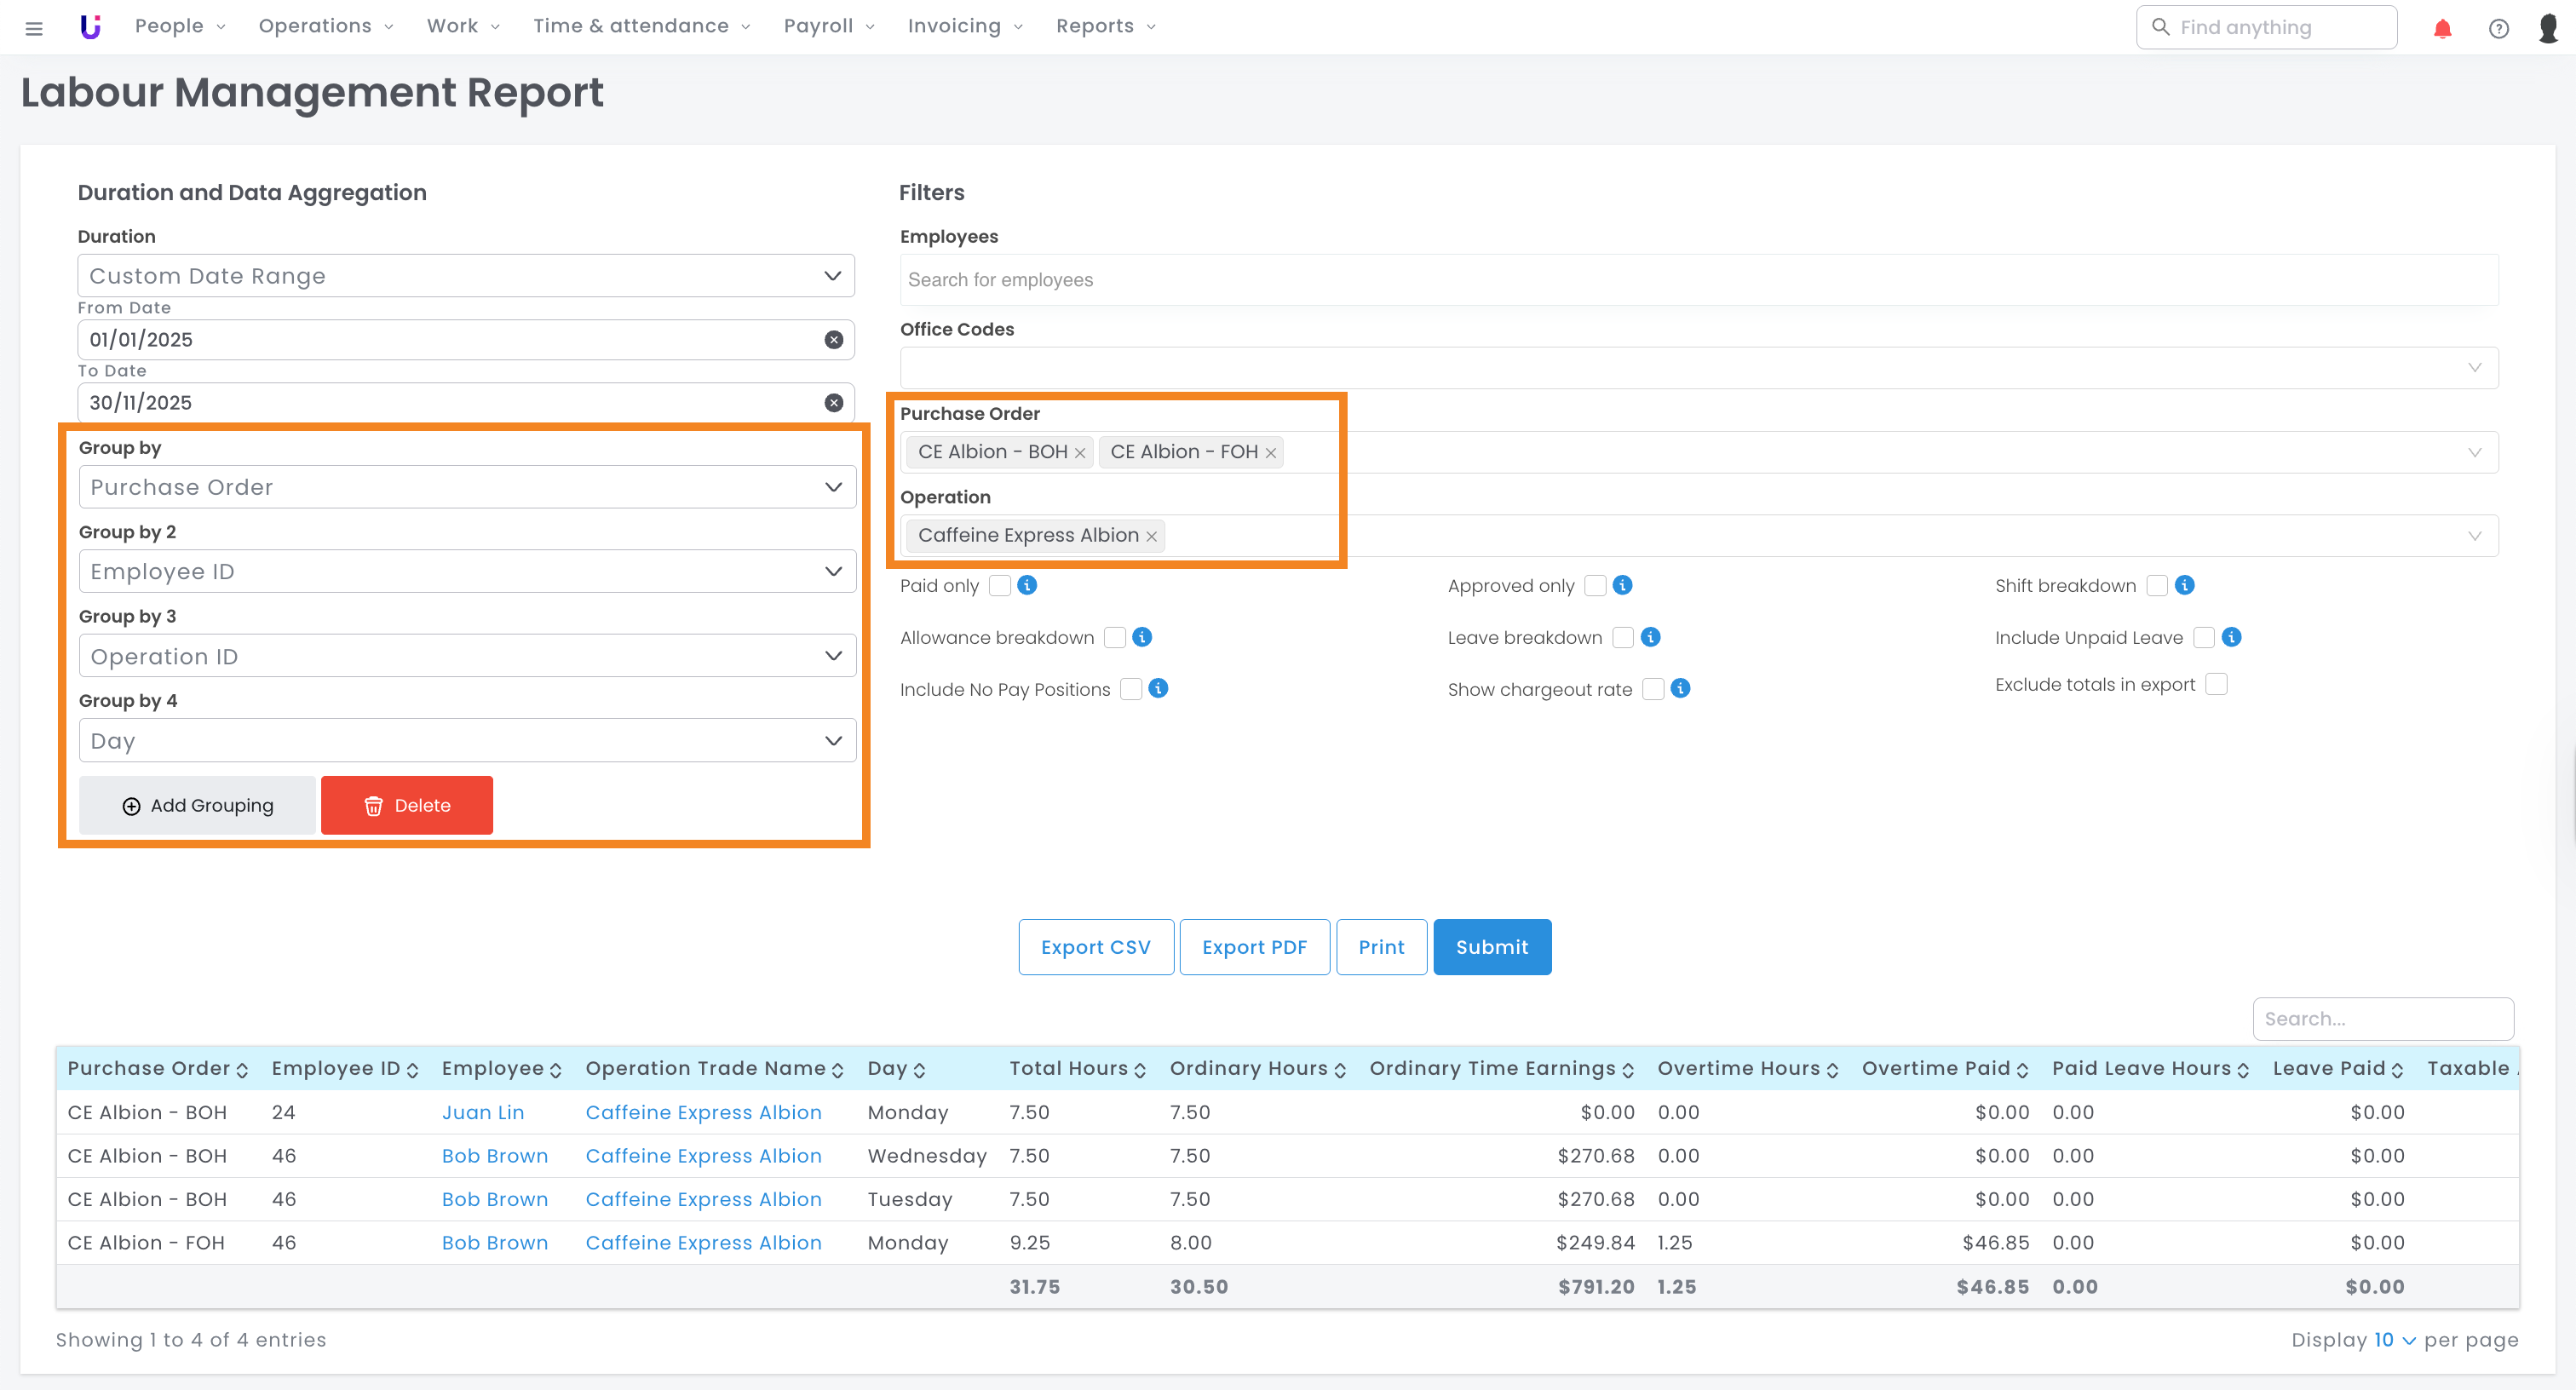The height and width of the screenshot is (1390, 2576).
Task: Click the notification bell icon
Action: pyautogui.click(x=2442, y=28)
